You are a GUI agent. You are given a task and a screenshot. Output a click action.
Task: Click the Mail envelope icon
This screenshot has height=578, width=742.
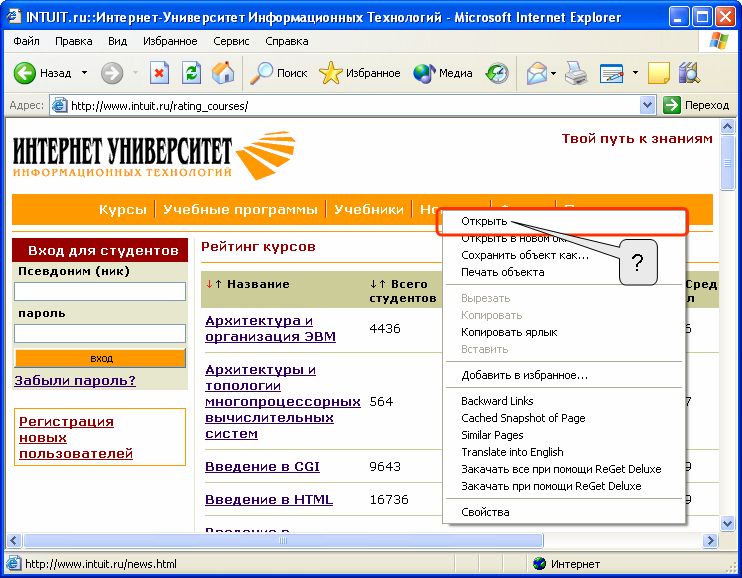point(537,73)
